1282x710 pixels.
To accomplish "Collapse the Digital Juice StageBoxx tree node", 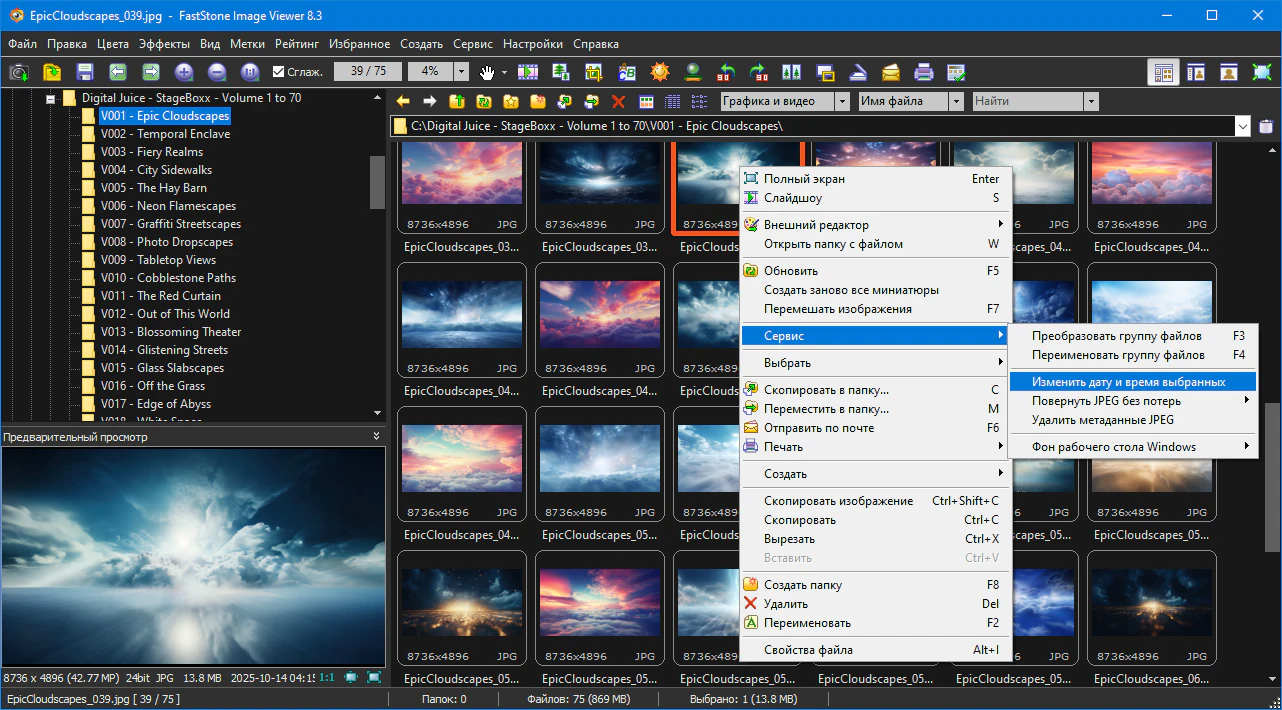I will click(49, 98).
